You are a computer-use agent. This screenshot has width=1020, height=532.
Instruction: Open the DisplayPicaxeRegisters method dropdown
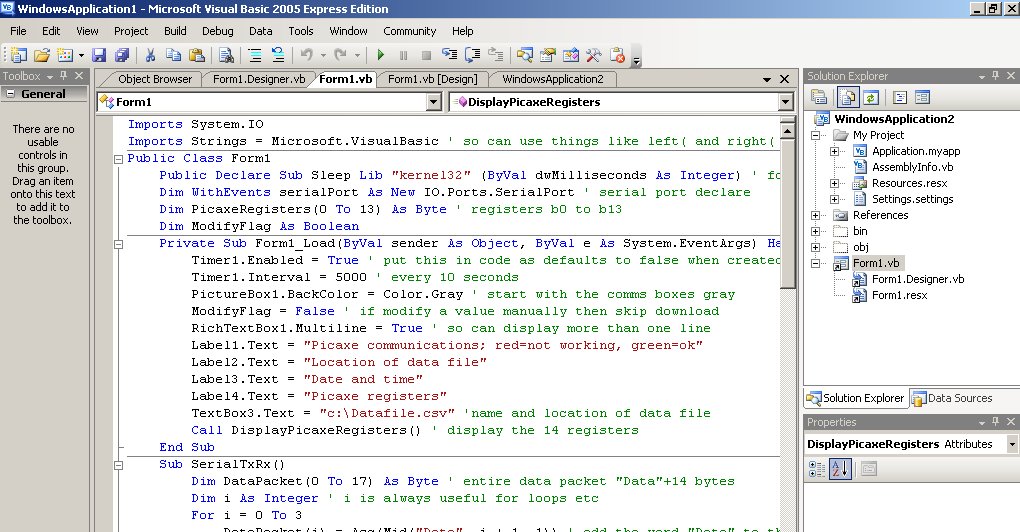[x=785, y=102]
